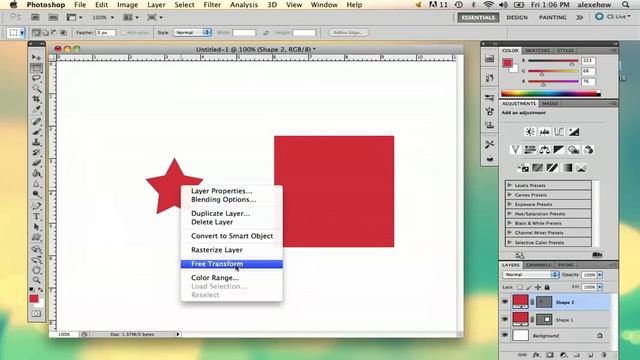The width and height of the screenshot is (640, 360).
Task: Click the toolbox foreground color swatch
Action: tap(34, 299)
